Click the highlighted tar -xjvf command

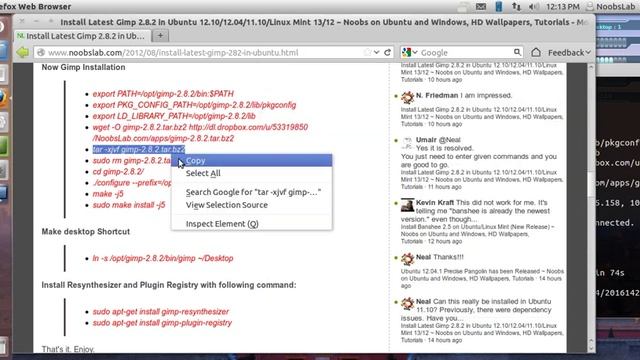click(x=139, y=149)
